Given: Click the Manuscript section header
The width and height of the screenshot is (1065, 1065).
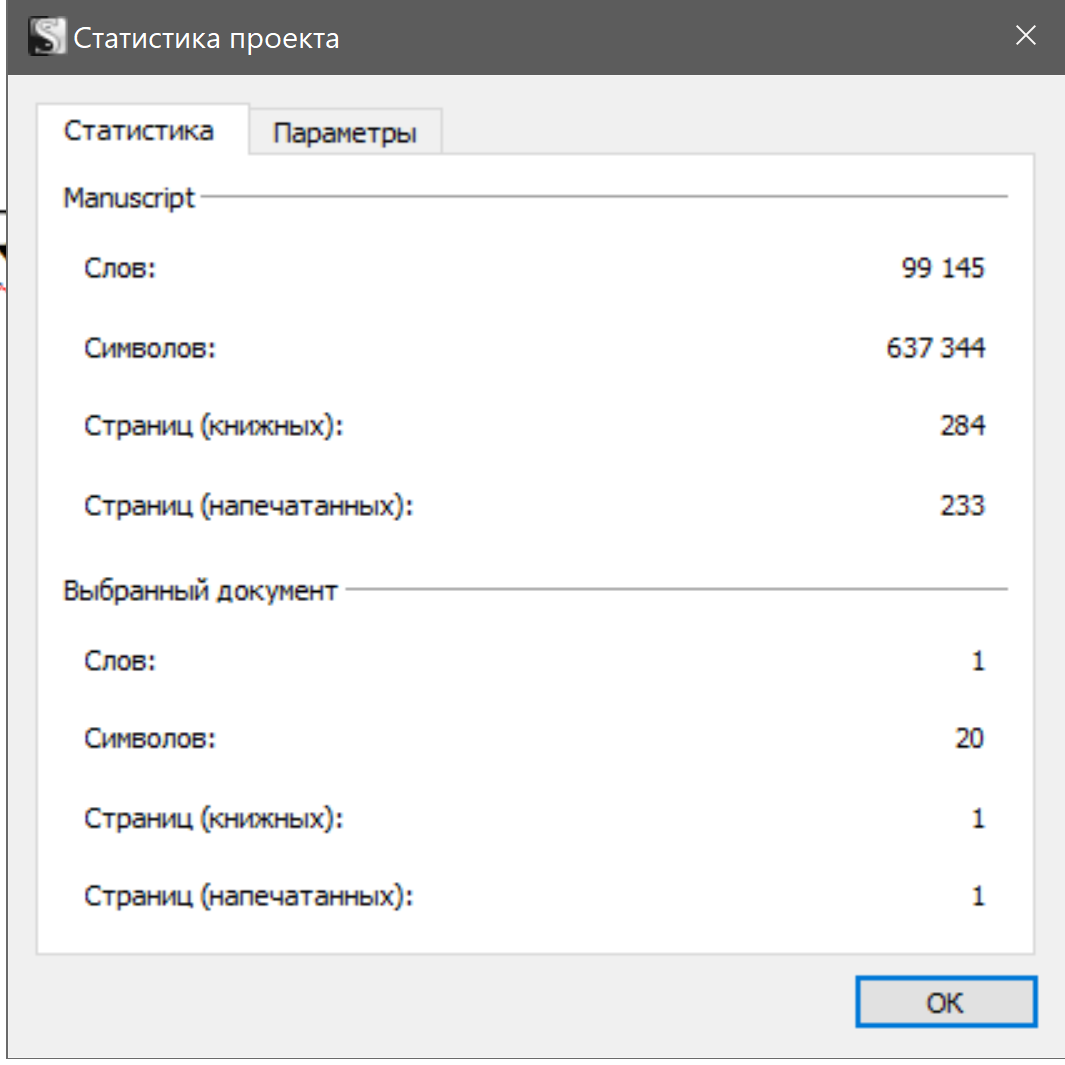Looking at the screenshot, I should [x=130, y=198].
